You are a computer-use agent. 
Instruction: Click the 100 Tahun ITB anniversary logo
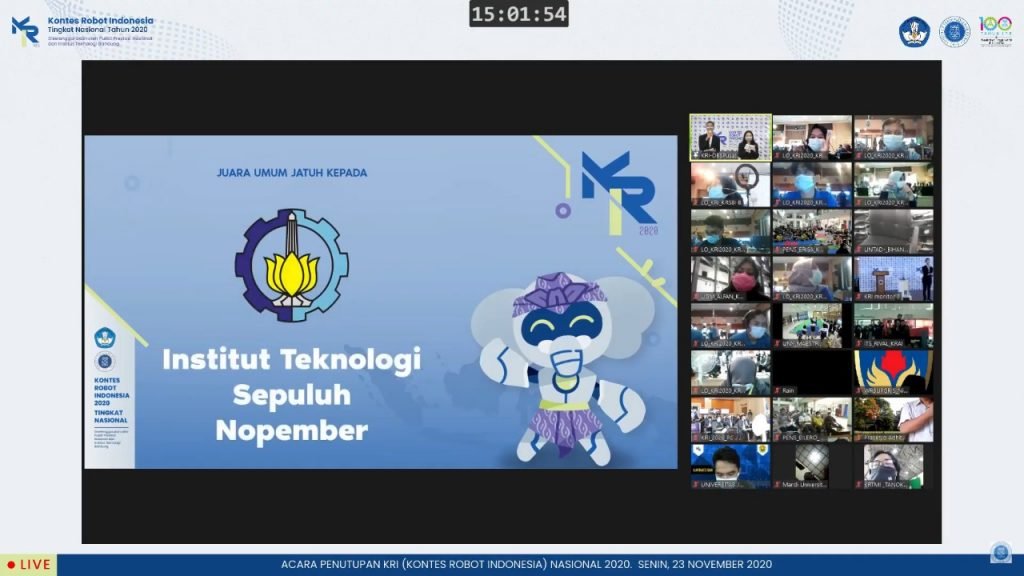(995, 31)
